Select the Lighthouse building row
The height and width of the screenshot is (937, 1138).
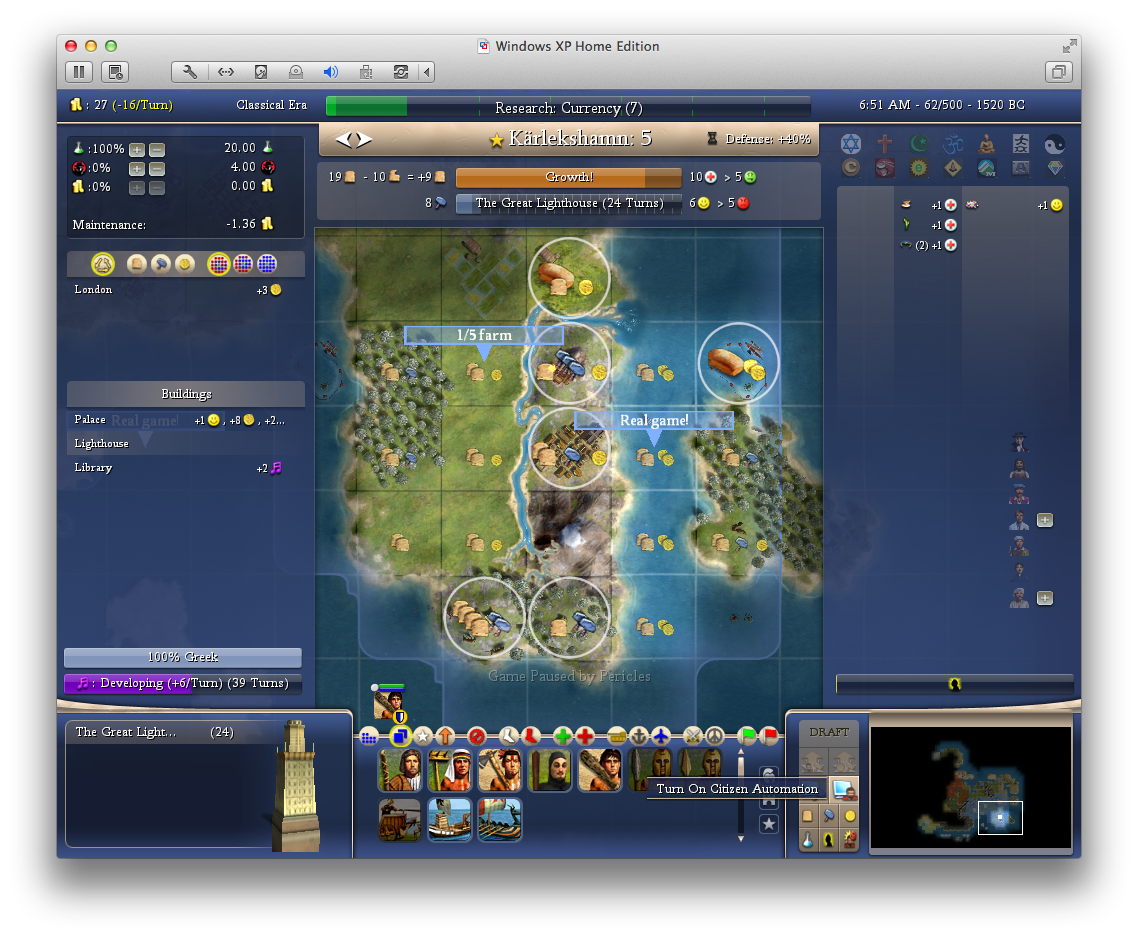coord(185,443)
